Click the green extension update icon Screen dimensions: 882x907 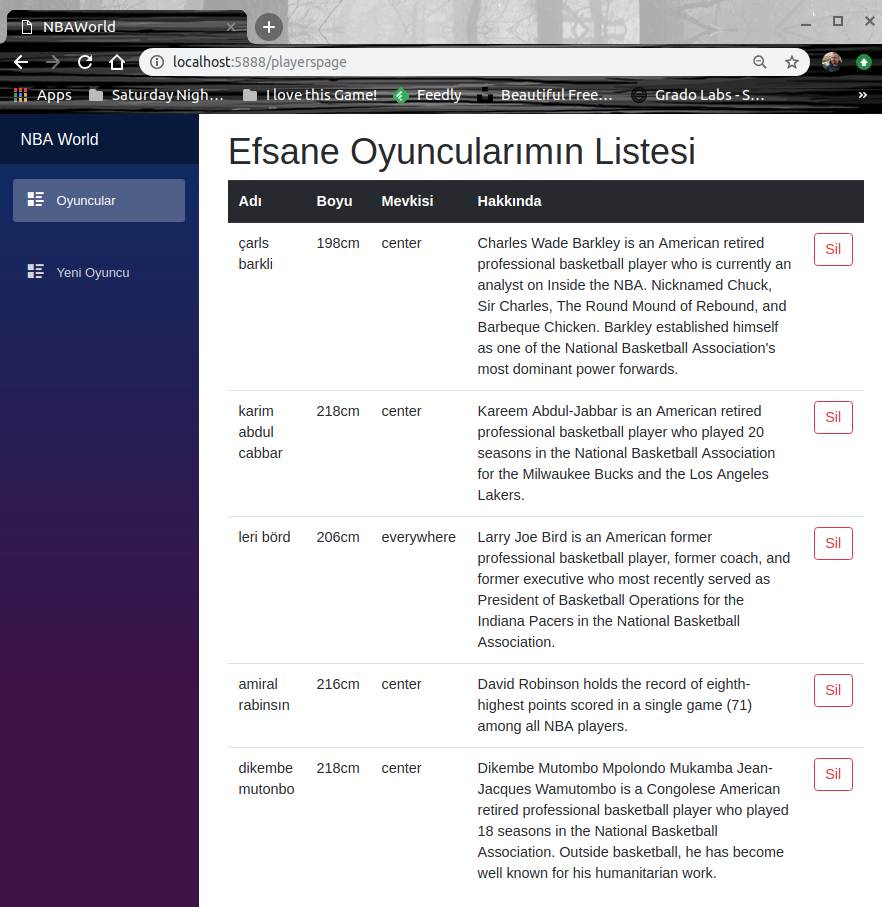(863, 62)
